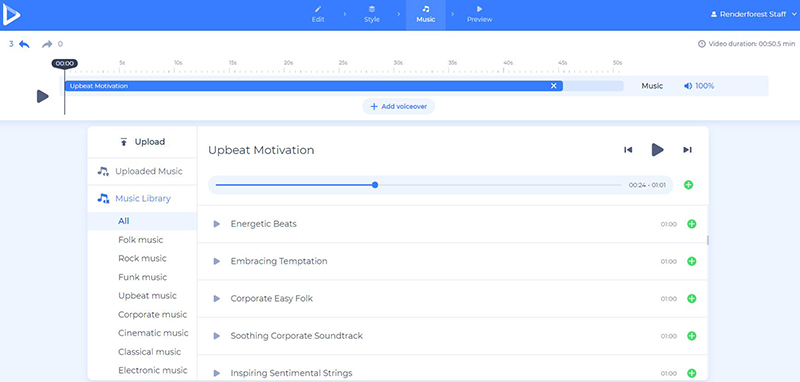Click the Soothing Corporate Soundtrack title
The image size is (800, 382).
tap(296, 336)
